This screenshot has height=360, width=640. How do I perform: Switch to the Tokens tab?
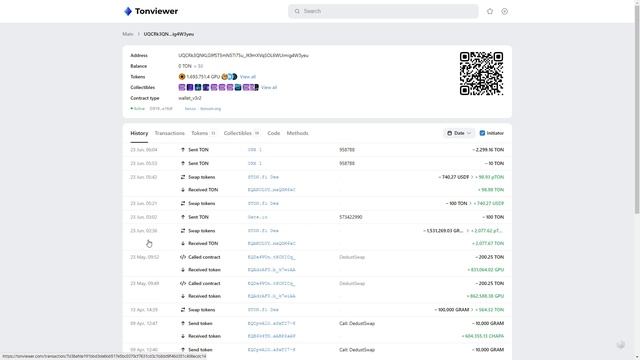click(x=203, y=133)
